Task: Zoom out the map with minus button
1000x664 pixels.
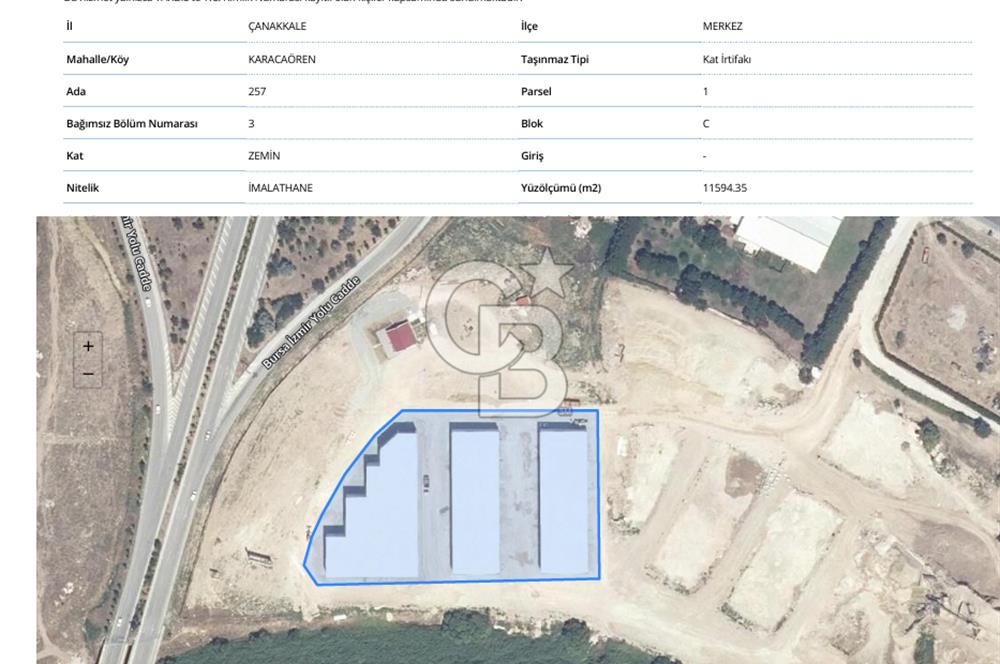Action: pos(88,374)
